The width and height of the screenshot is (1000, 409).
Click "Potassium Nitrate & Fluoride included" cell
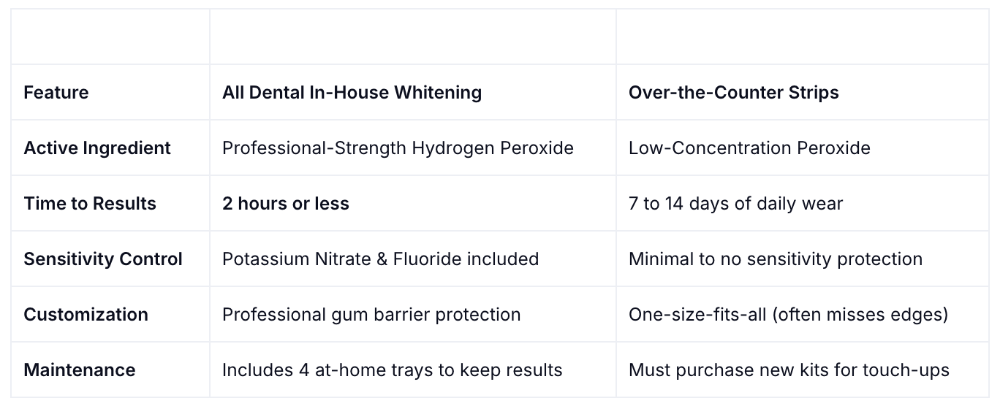coord(380,259)
